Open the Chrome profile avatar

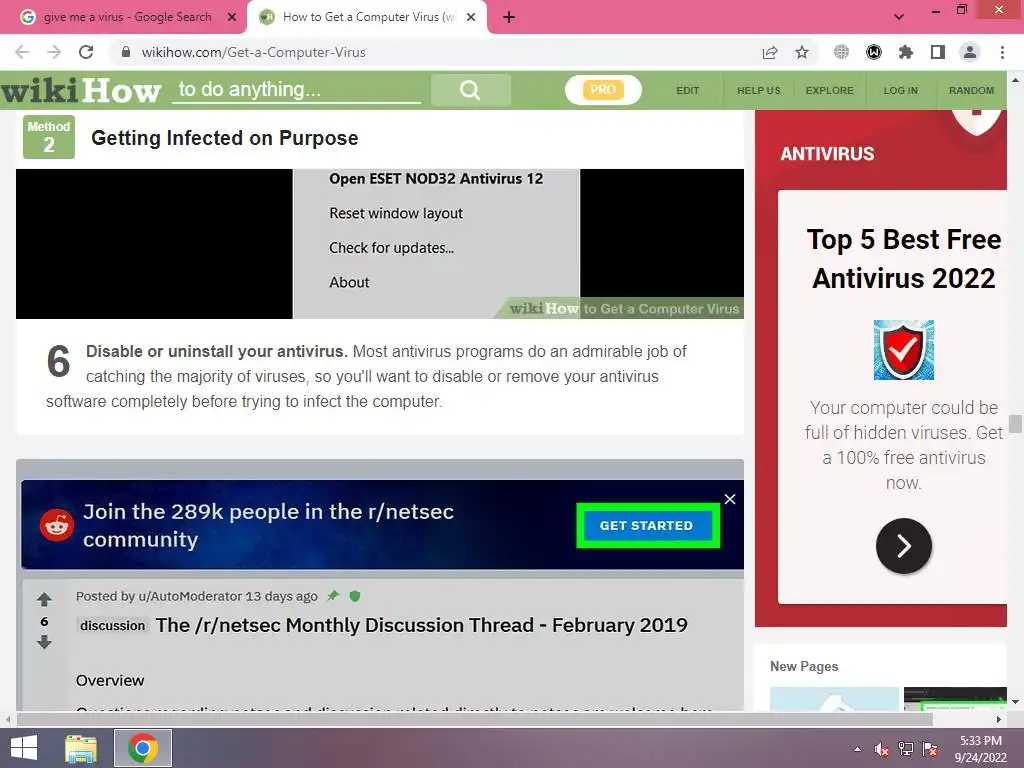coord(970,52)
